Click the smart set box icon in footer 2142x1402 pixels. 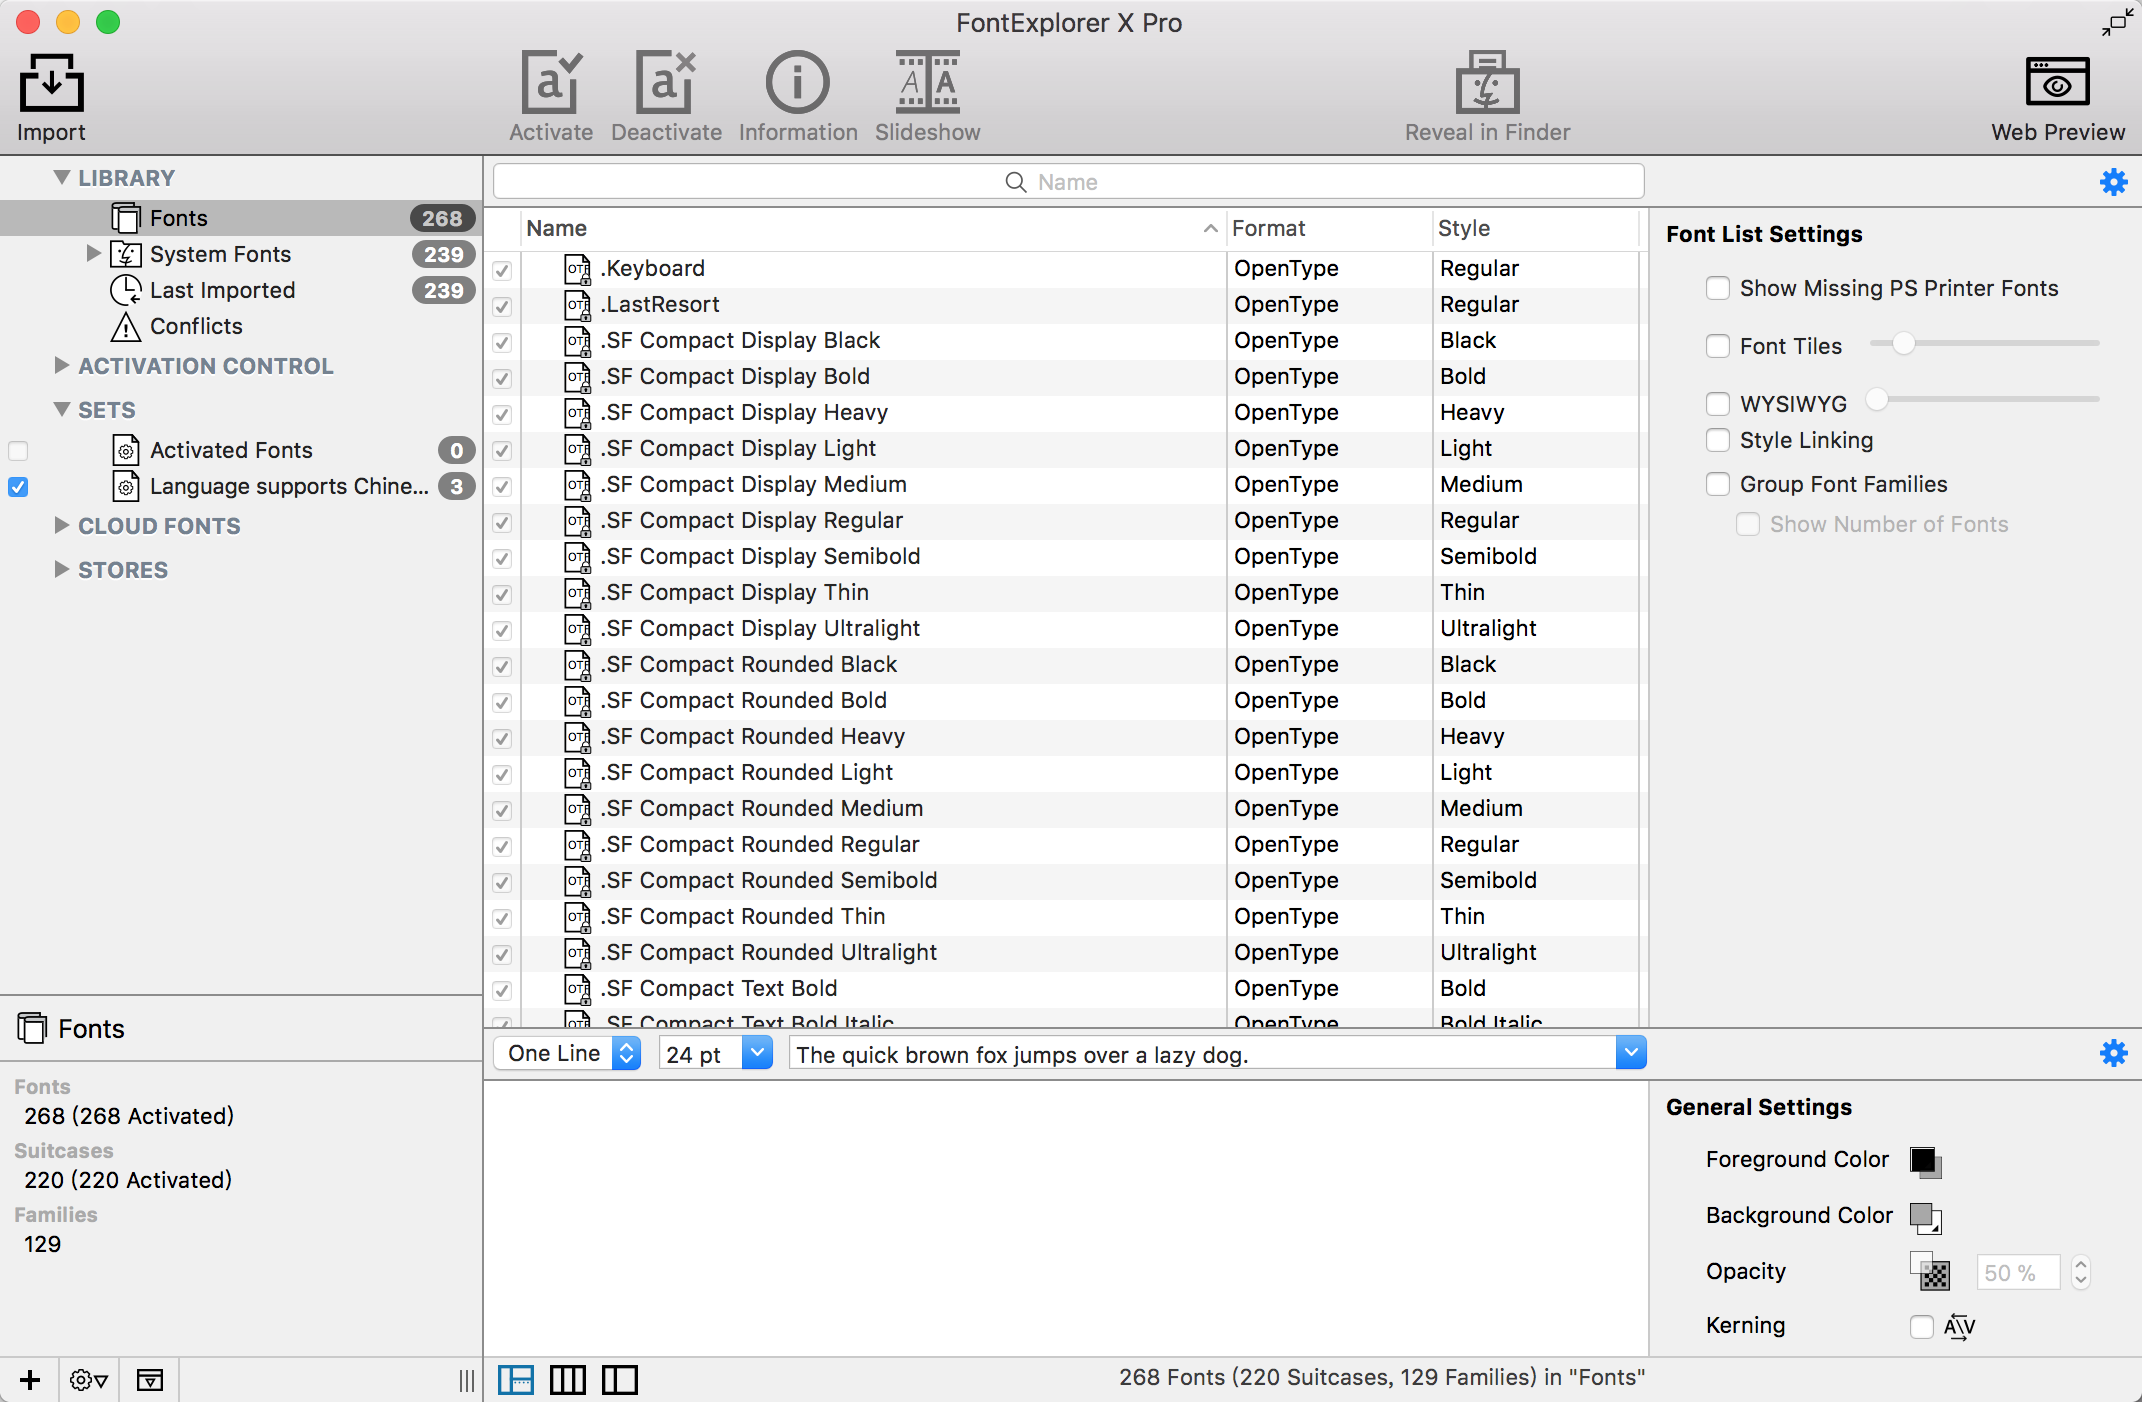(150, 1380)
